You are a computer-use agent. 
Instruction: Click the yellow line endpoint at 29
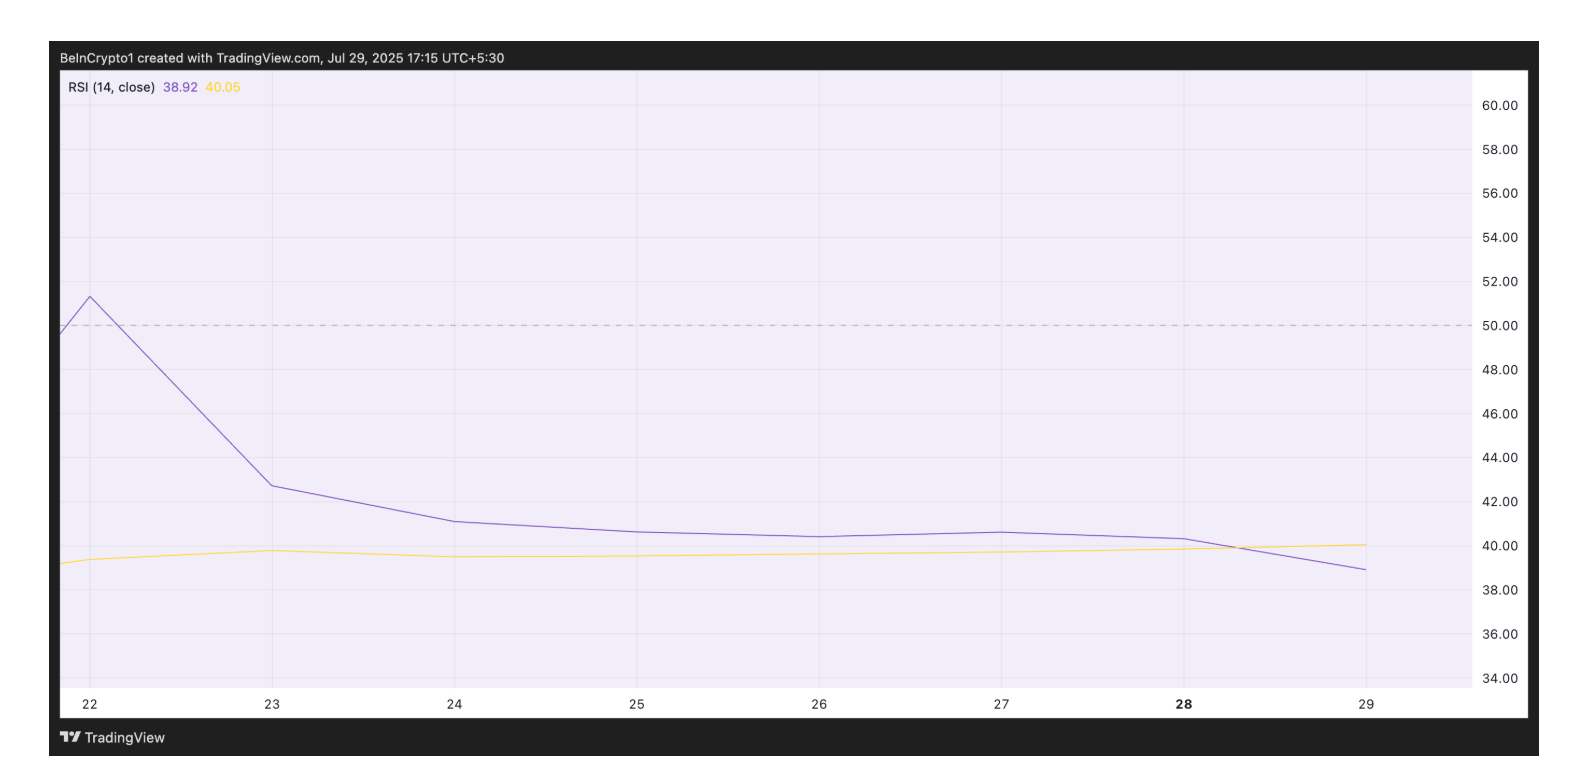tap(1365, 545)
